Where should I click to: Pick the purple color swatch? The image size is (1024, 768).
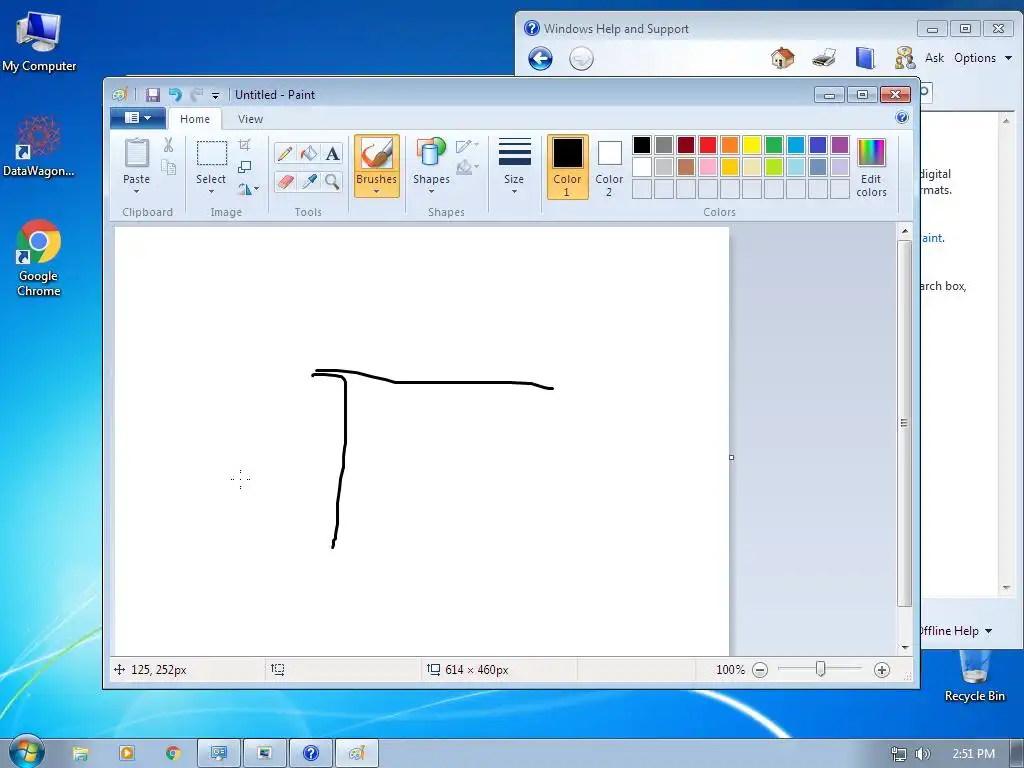[840, 144]
